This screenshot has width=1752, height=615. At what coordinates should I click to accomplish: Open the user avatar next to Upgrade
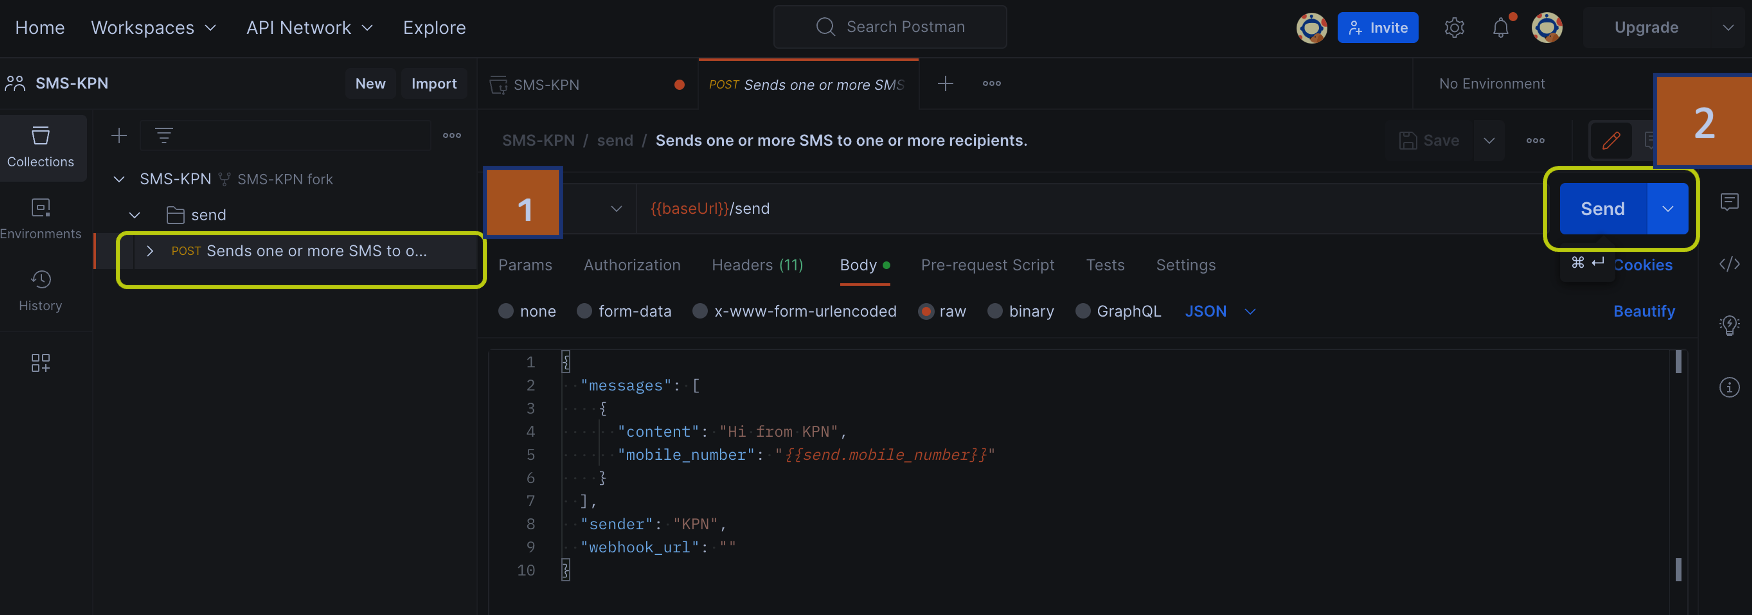pos(1547,28)
